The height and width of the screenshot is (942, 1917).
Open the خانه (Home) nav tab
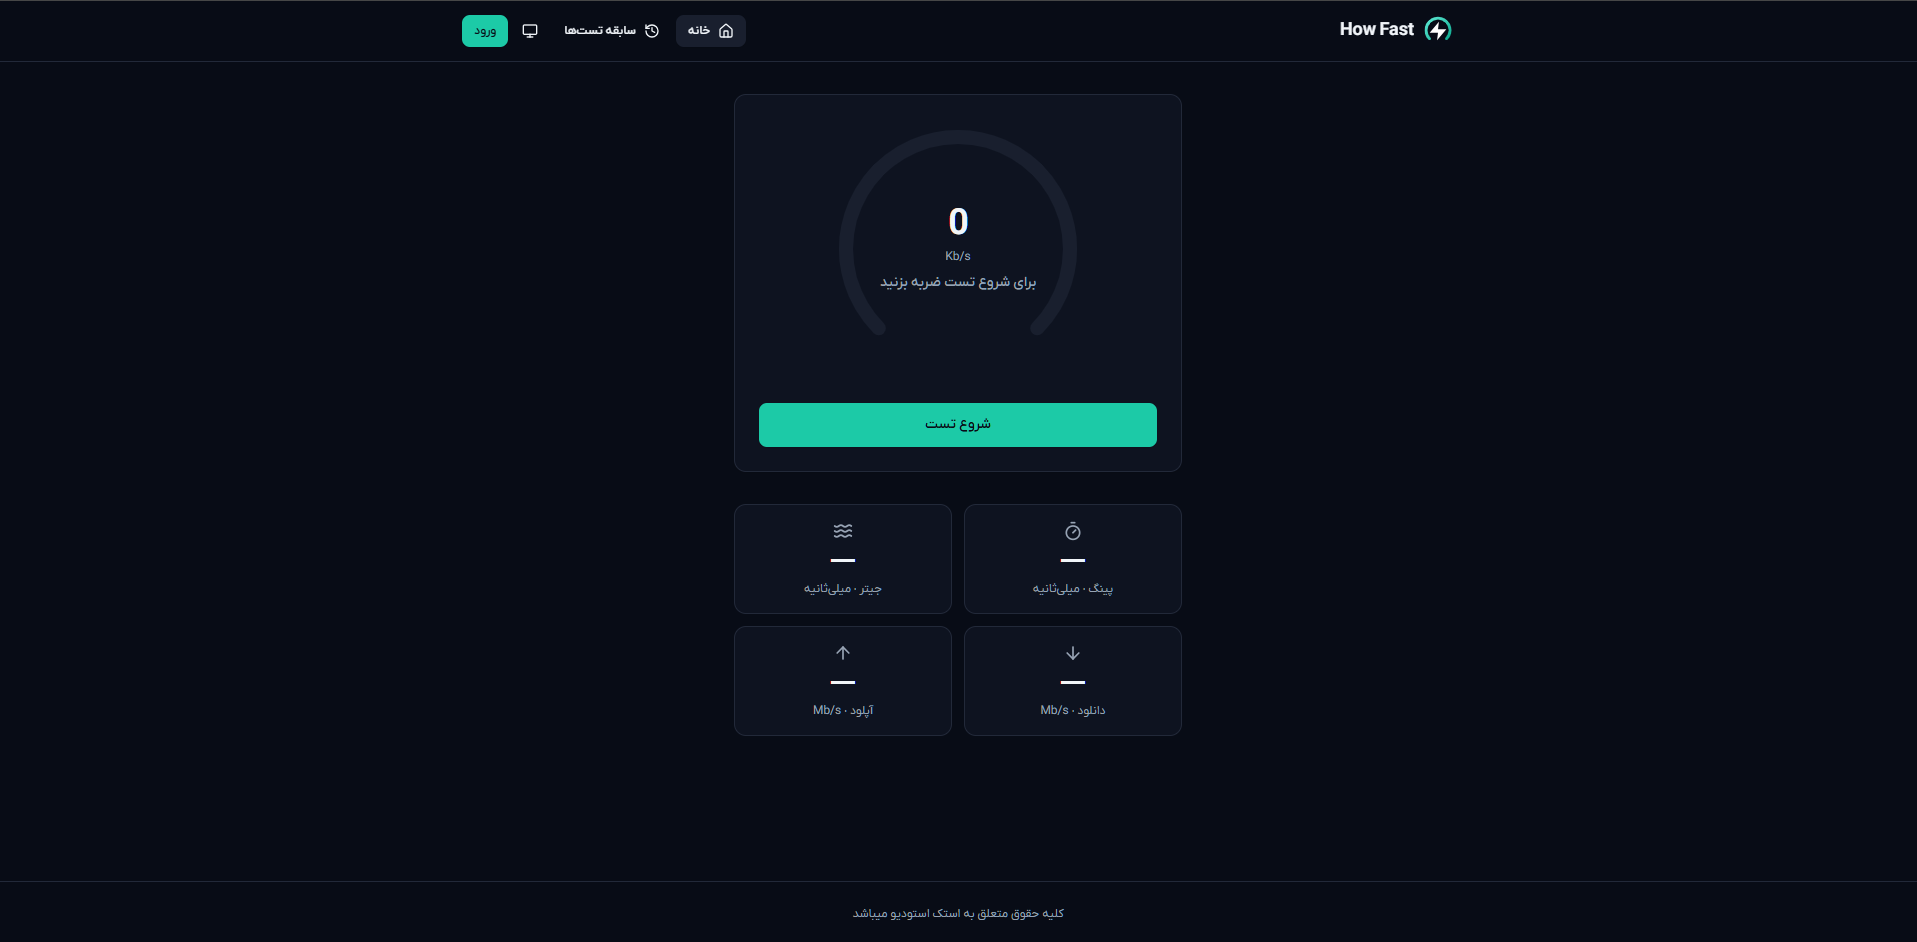[x=710, y=31]
